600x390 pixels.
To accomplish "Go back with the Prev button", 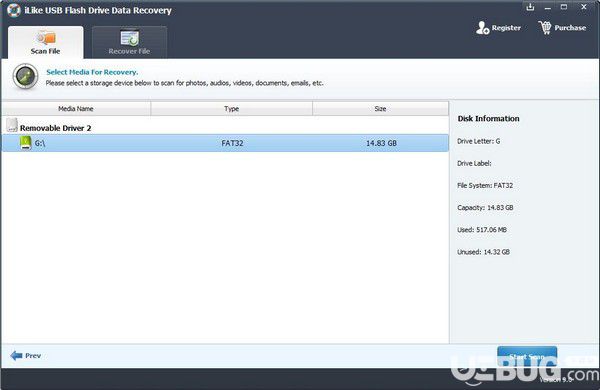I will 26,356.
